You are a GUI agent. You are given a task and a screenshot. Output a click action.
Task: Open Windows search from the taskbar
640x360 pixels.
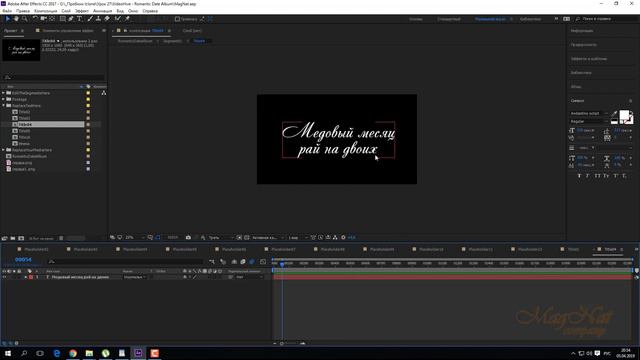[x=24, y=353]
